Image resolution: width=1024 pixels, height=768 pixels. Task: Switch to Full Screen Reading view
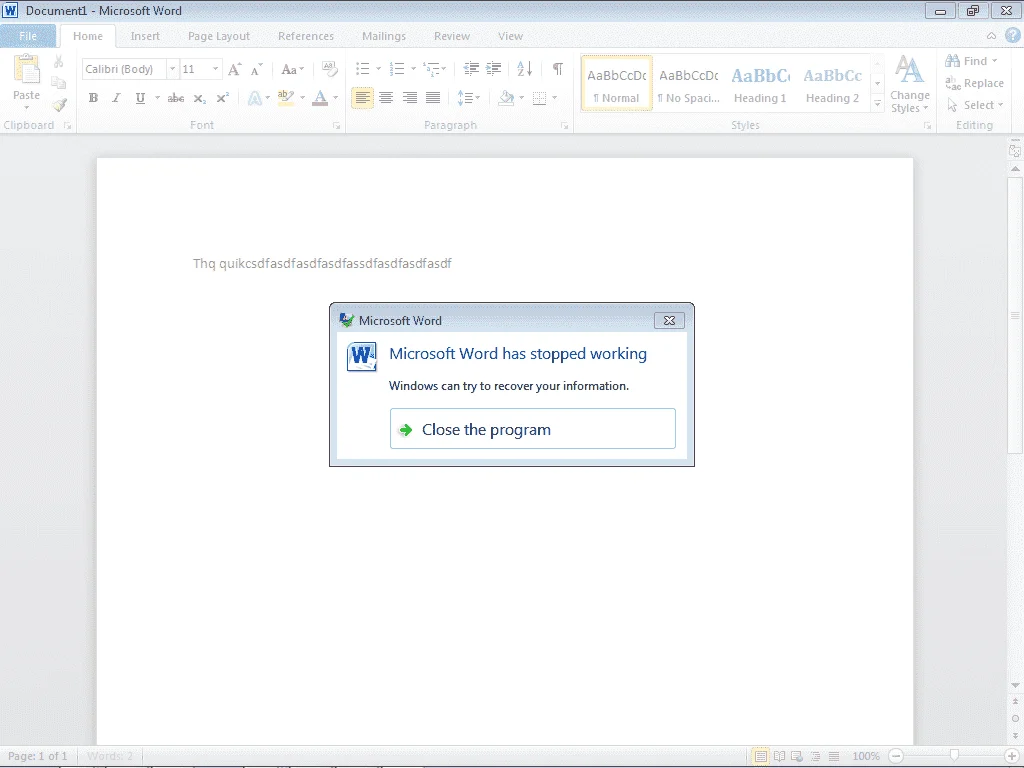[779, 756]
